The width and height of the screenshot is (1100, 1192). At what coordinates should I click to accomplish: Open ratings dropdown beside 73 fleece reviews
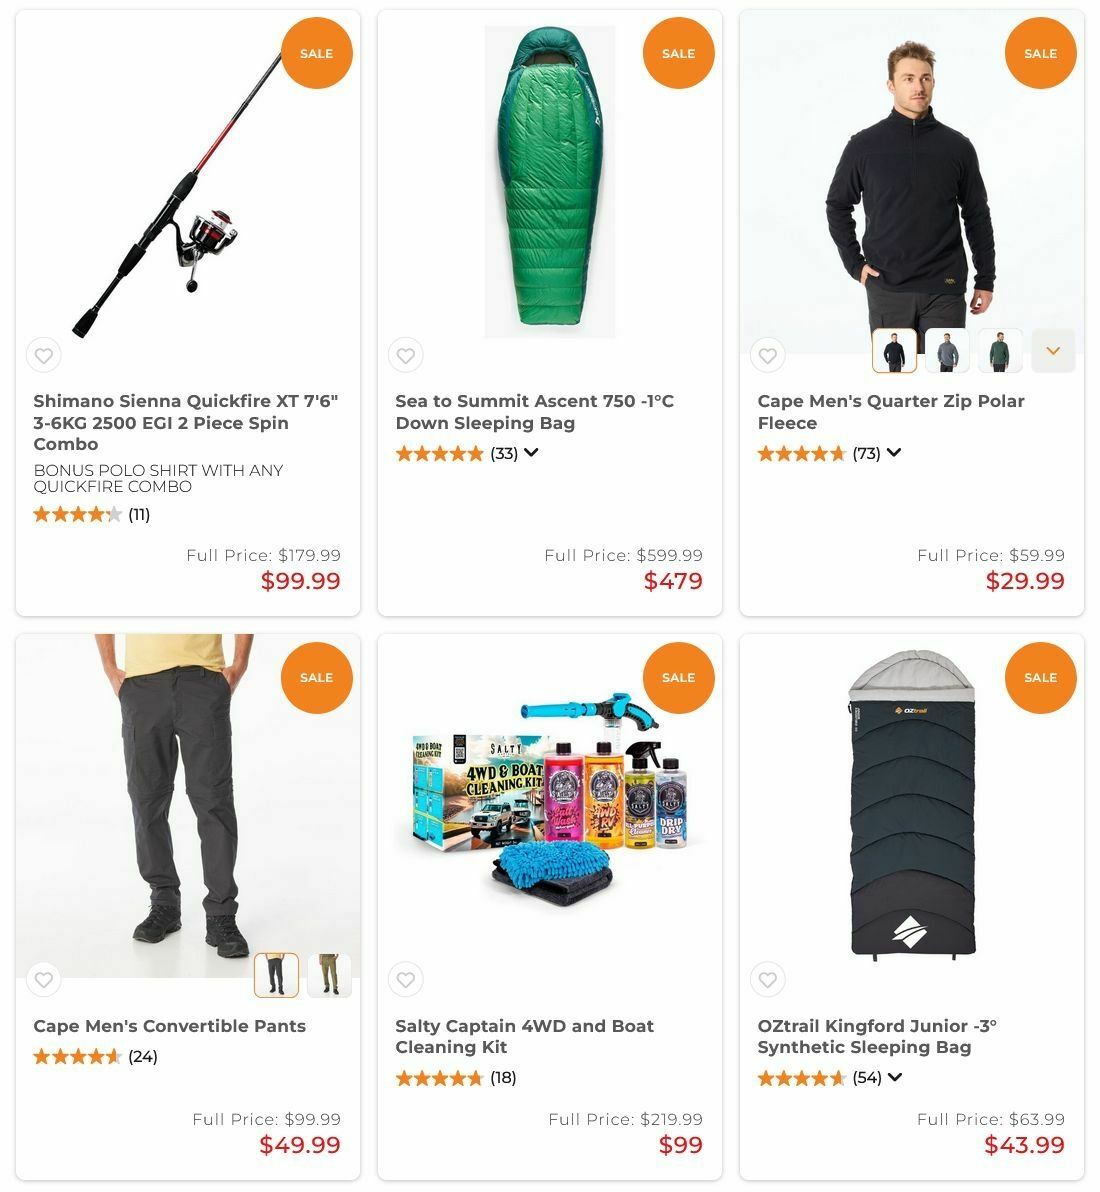(x=894, y=452)
